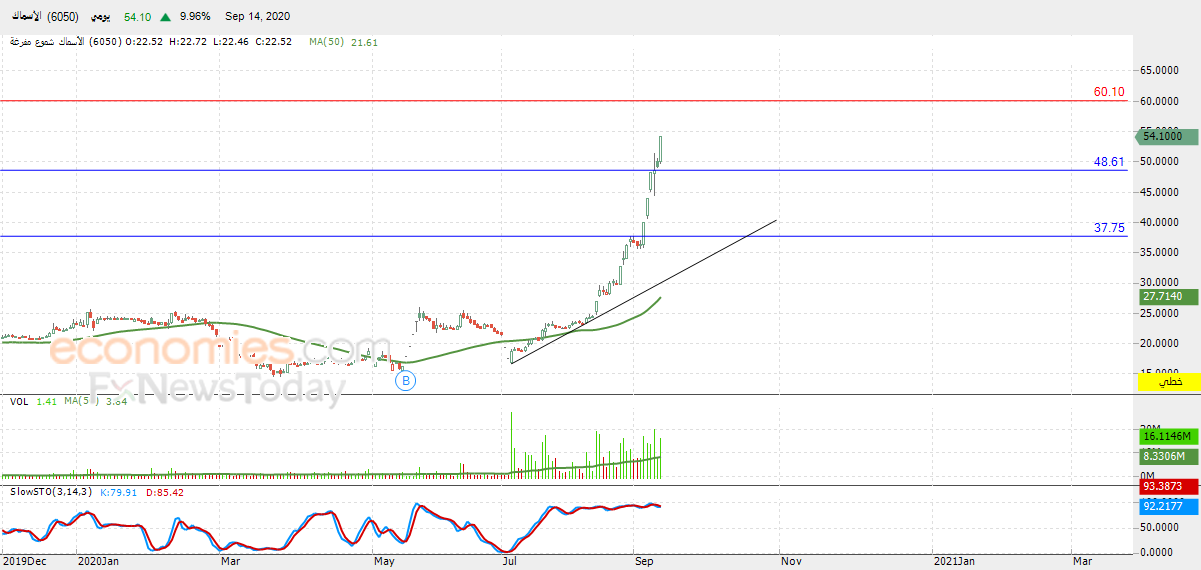Click the 54.10 last price in header
This screenshot has width=1201, height=570.
[x=137, y=17]
